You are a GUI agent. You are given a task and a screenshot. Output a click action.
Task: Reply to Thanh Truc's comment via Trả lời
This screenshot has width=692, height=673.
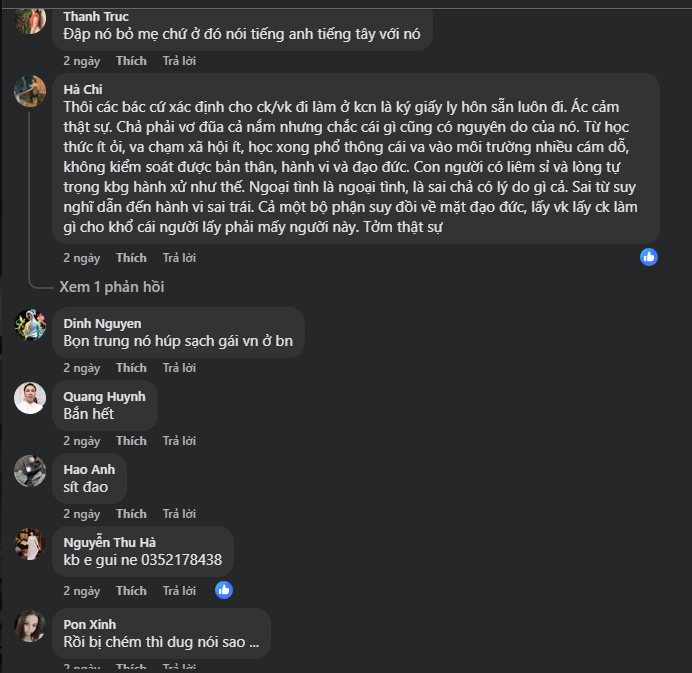point(179,61)
